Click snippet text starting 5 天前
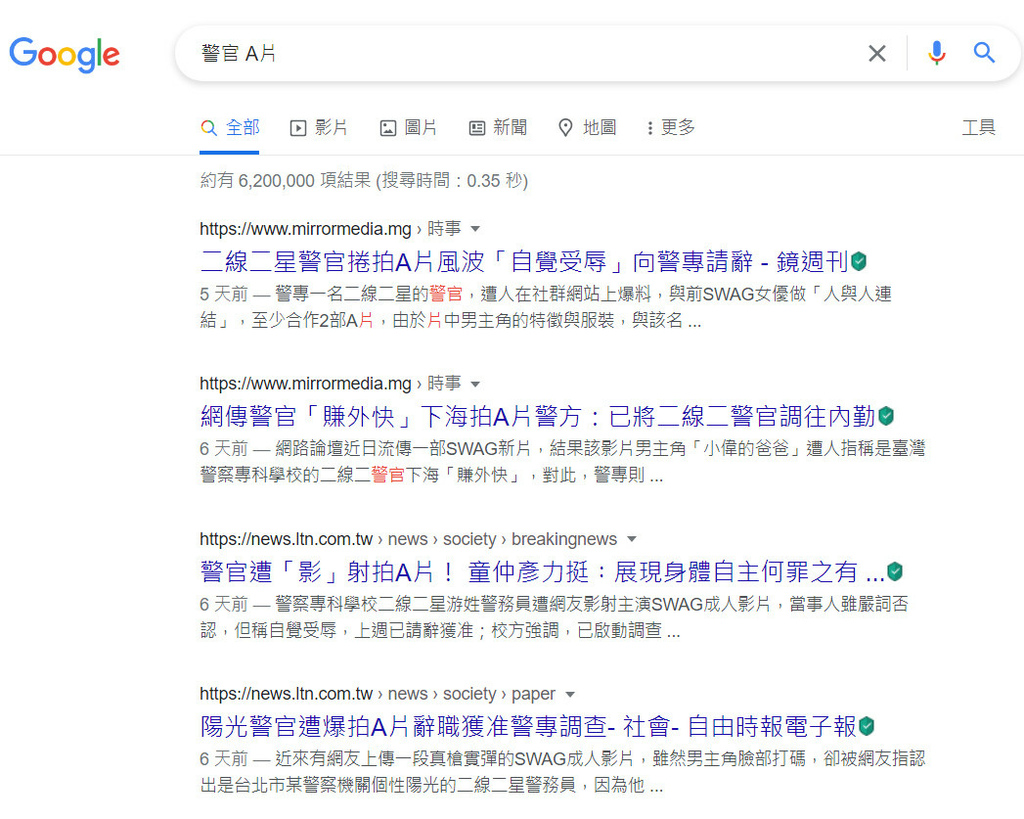Screen dimensions: 1024x819 546,307
